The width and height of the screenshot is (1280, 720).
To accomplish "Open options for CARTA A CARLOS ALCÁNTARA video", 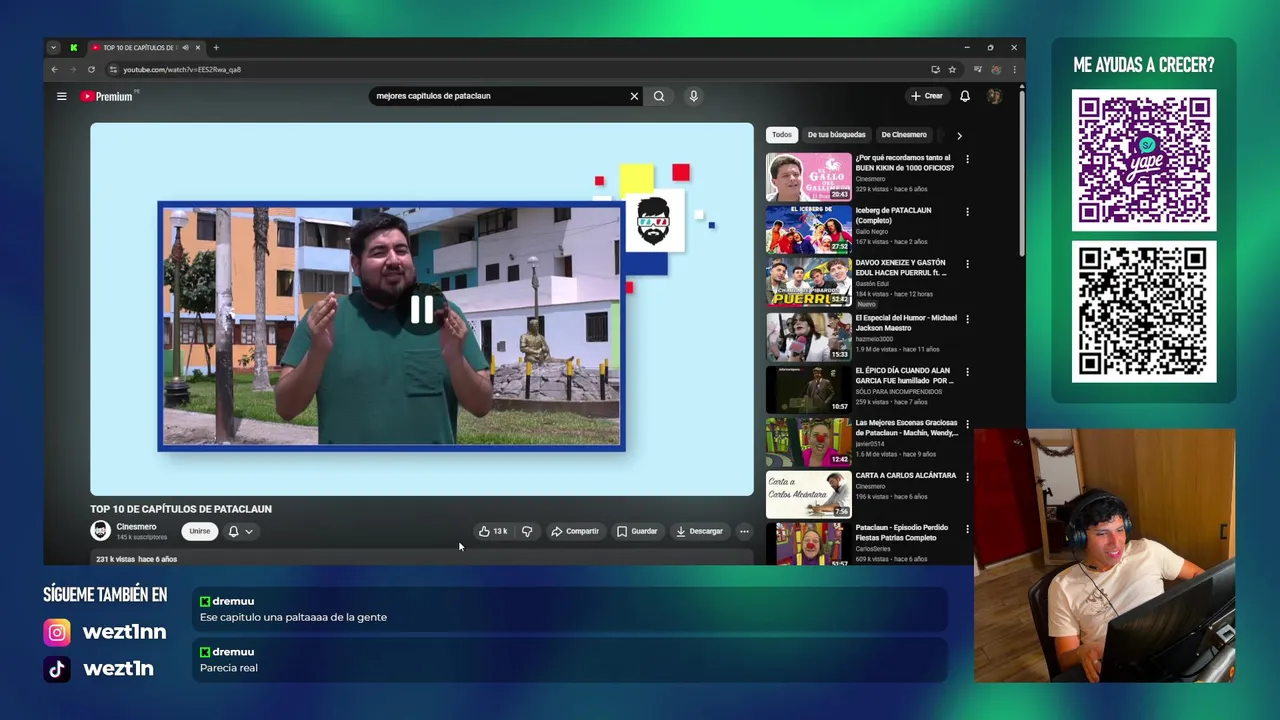I will 967,476.
